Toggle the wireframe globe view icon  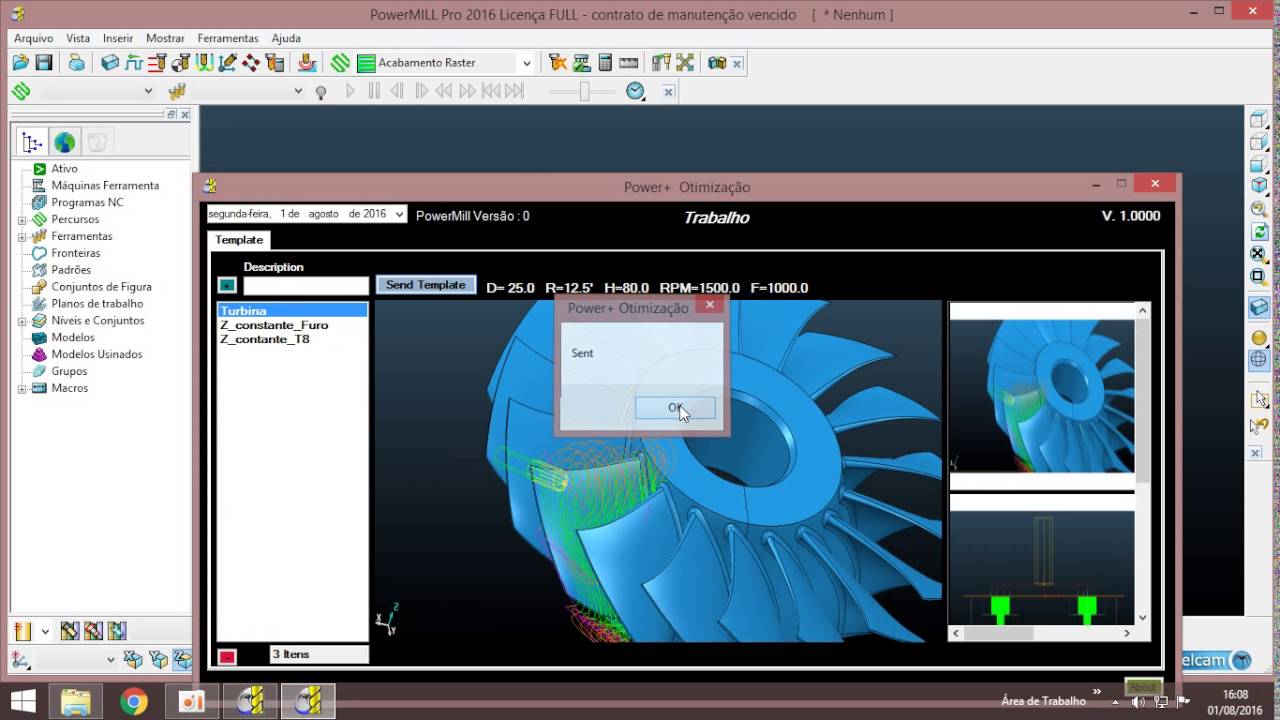pos(1259,360)
